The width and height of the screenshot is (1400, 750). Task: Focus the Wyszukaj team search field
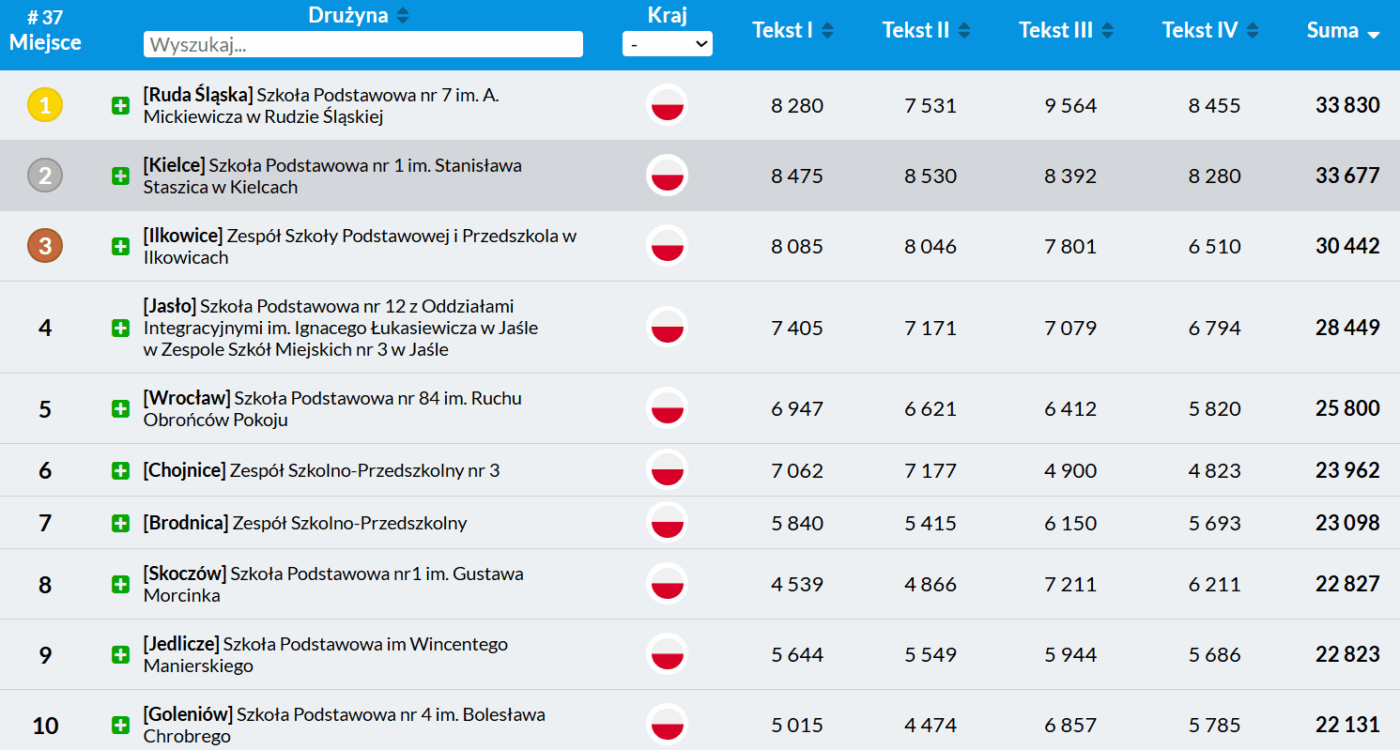click(363, 44)
